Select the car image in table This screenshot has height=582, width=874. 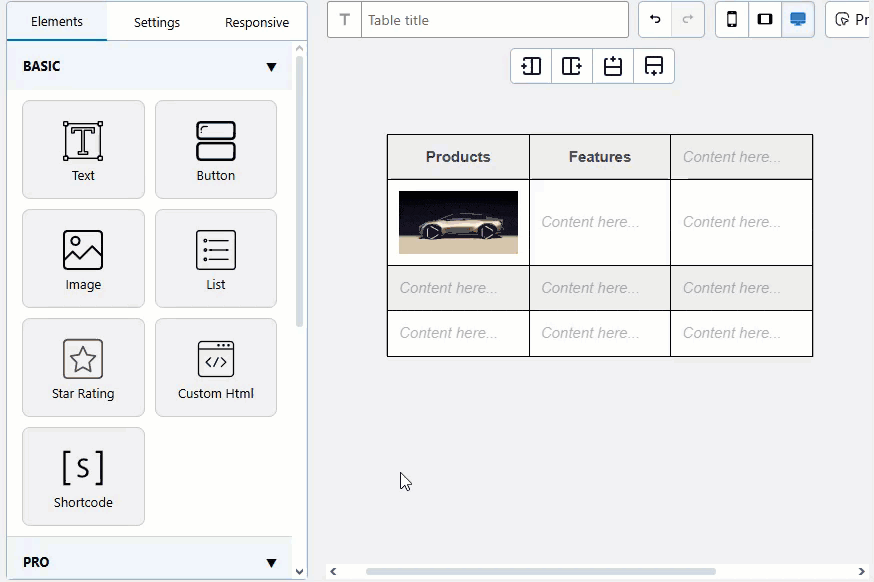458,222
